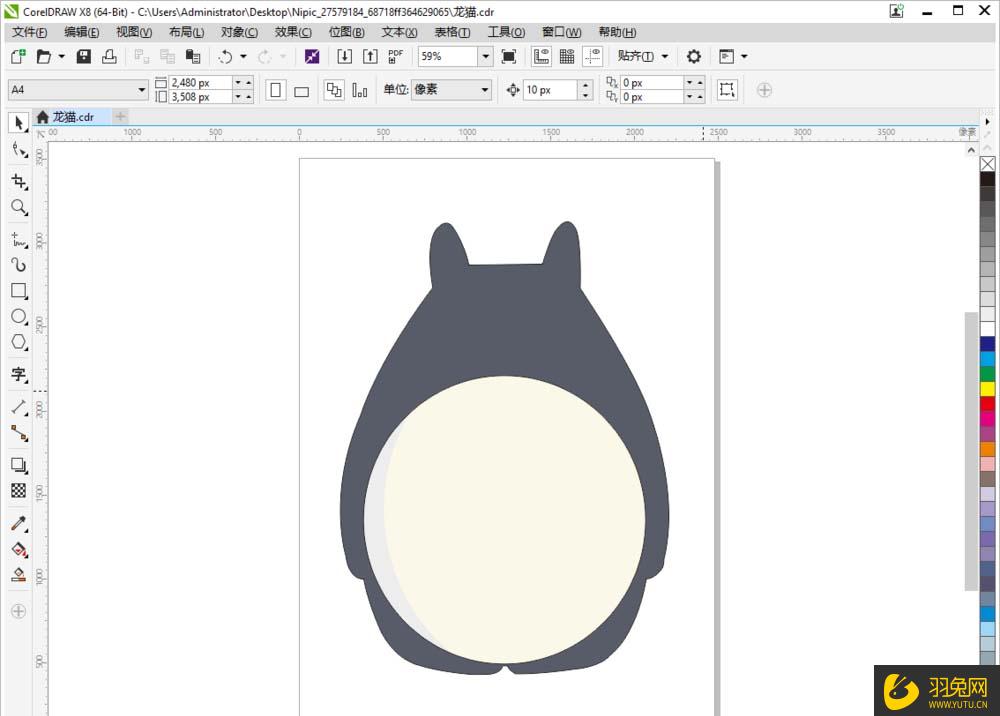Select the Color Eyedropper tool
Viewport: 1000px width, 716px height.
[x=19, y=523]
